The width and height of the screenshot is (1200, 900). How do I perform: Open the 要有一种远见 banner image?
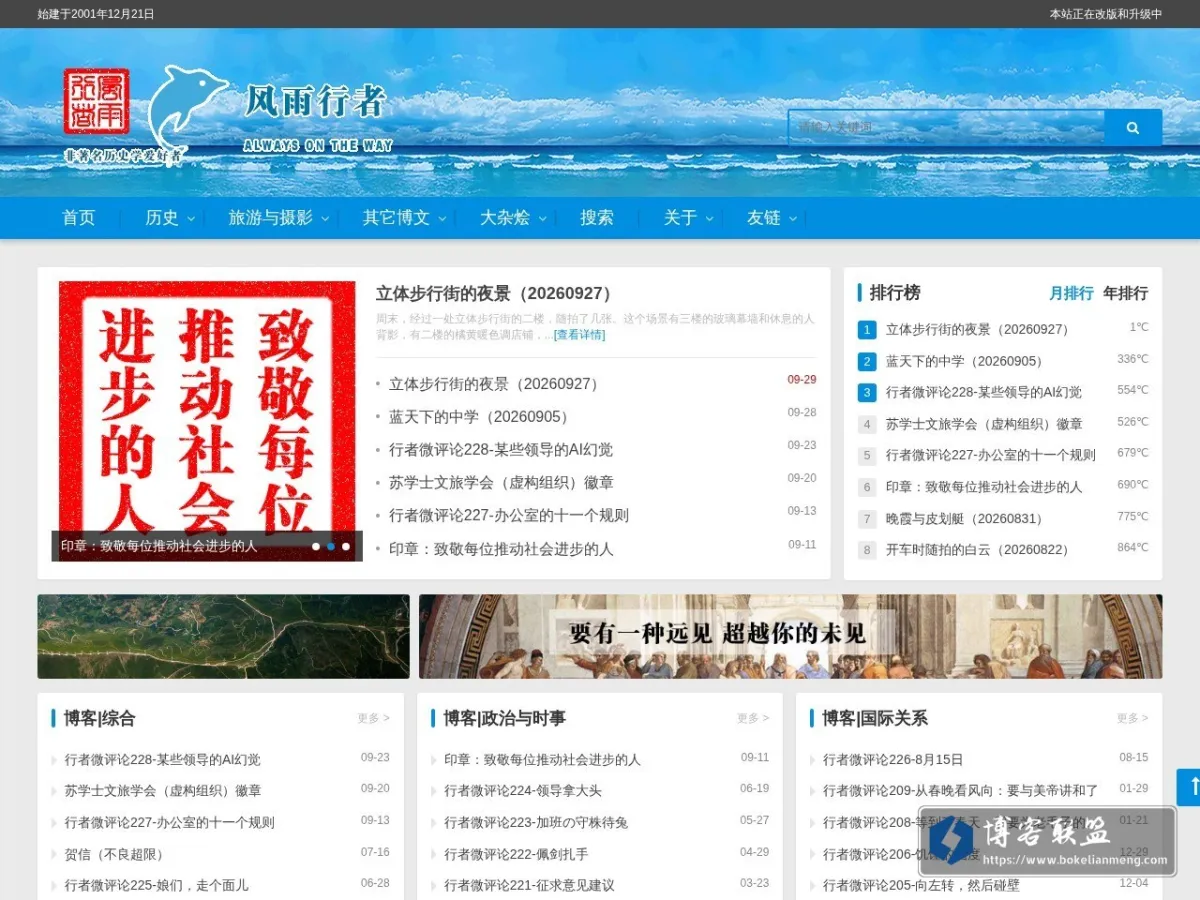pos(790,636)
